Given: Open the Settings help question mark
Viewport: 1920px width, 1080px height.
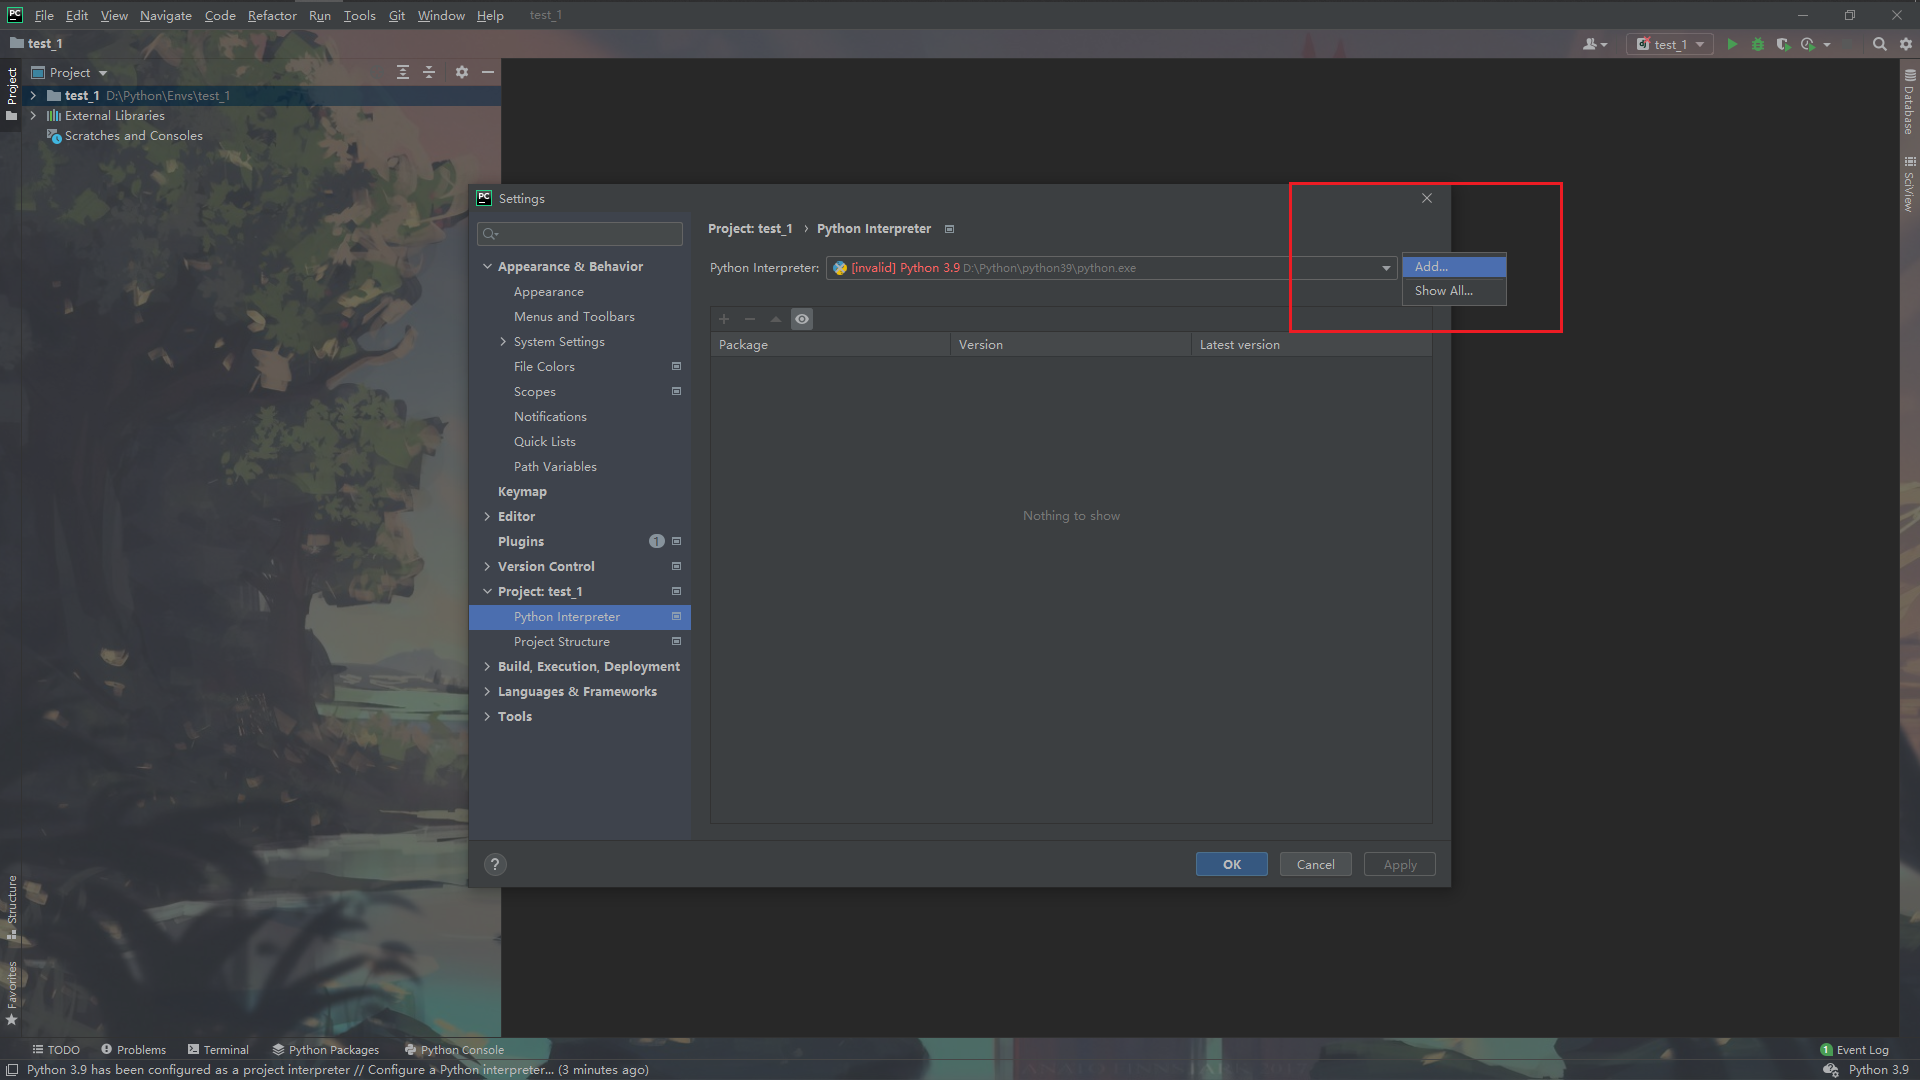Looking at the screenshot, I should point(495,865).
